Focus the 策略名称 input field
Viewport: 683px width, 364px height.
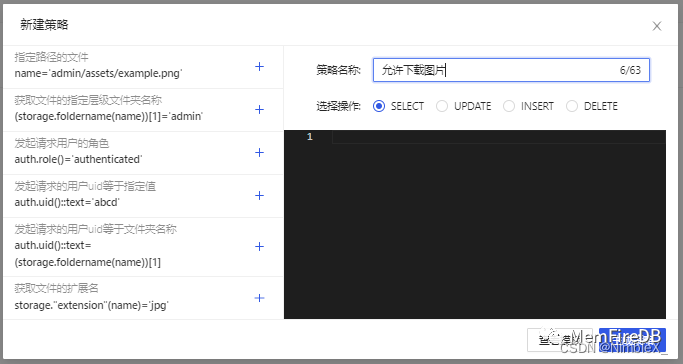point(511,70)
